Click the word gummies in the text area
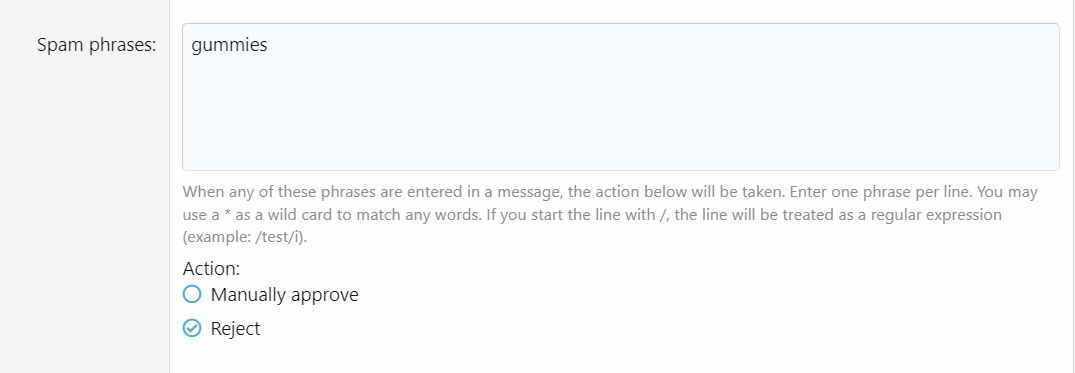1075x373 pixels. (230, 46)
